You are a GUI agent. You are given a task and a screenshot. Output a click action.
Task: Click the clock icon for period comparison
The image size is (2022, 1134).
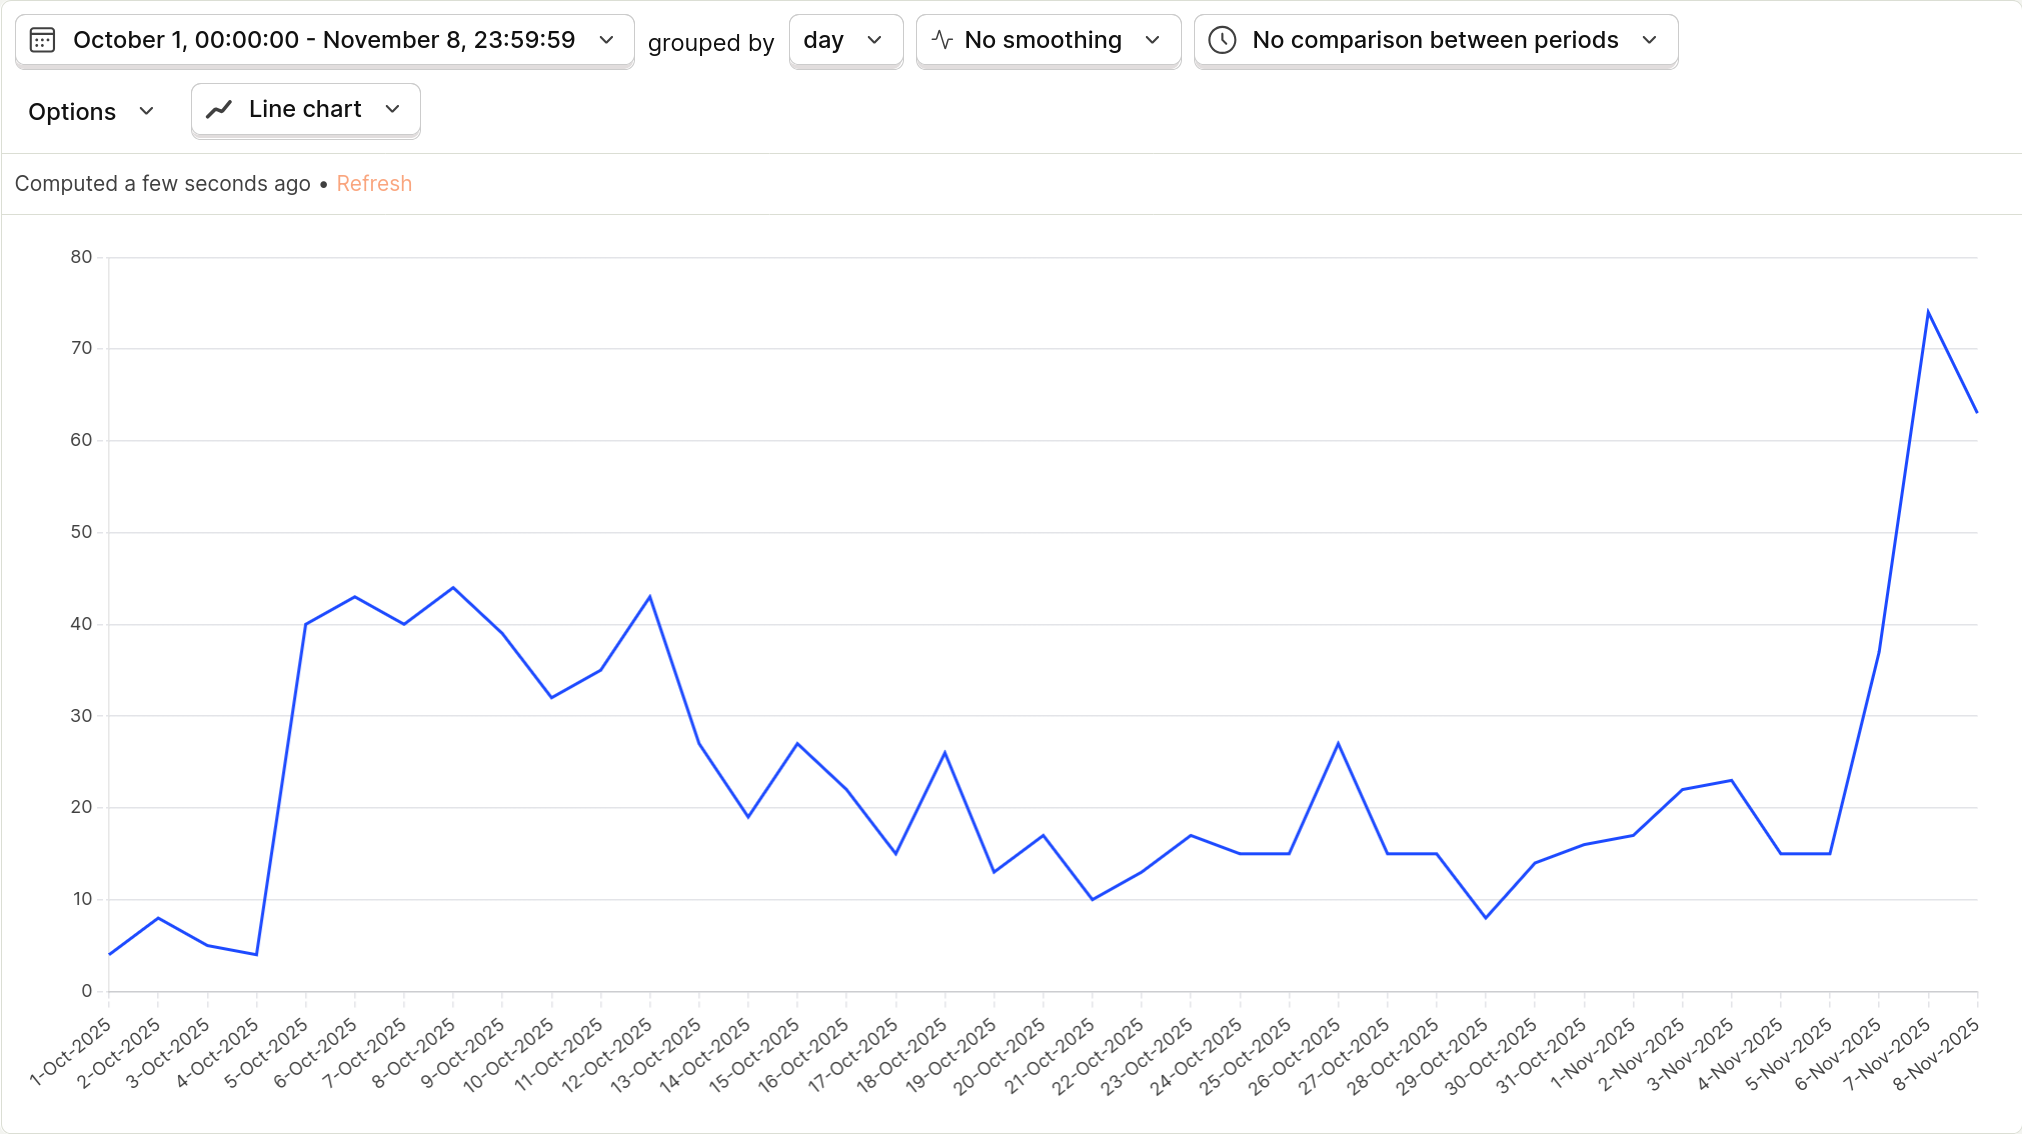pos(1222,40)
